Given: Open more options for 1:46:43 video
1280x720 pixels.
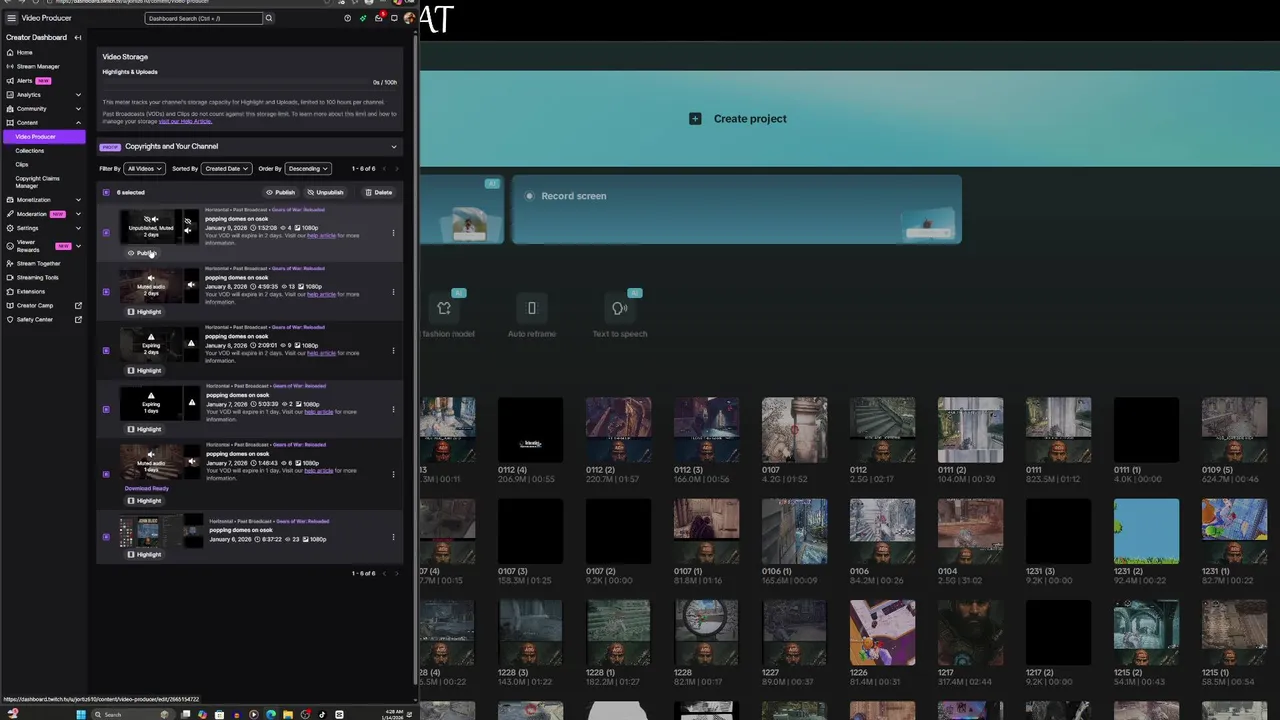Looking at the screenshot, I should tap(393, 474).
